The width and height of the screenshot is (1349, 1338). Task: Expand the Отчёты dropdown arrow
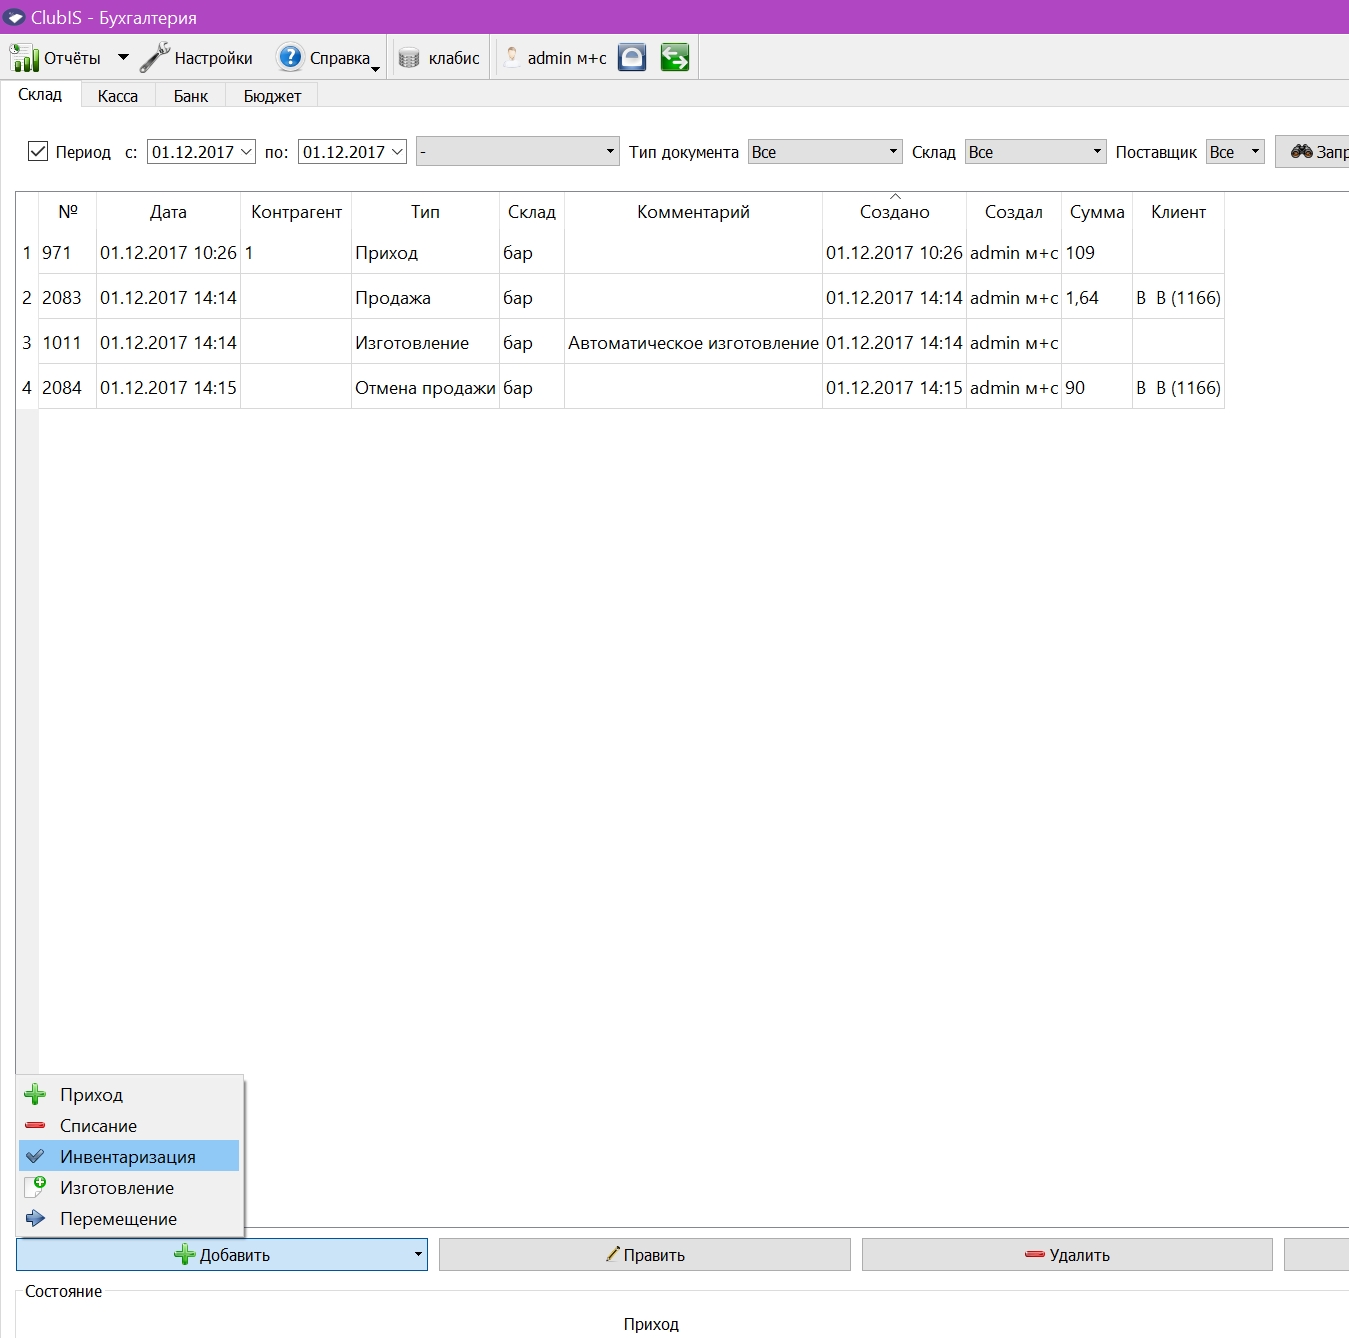coord(123,58)
